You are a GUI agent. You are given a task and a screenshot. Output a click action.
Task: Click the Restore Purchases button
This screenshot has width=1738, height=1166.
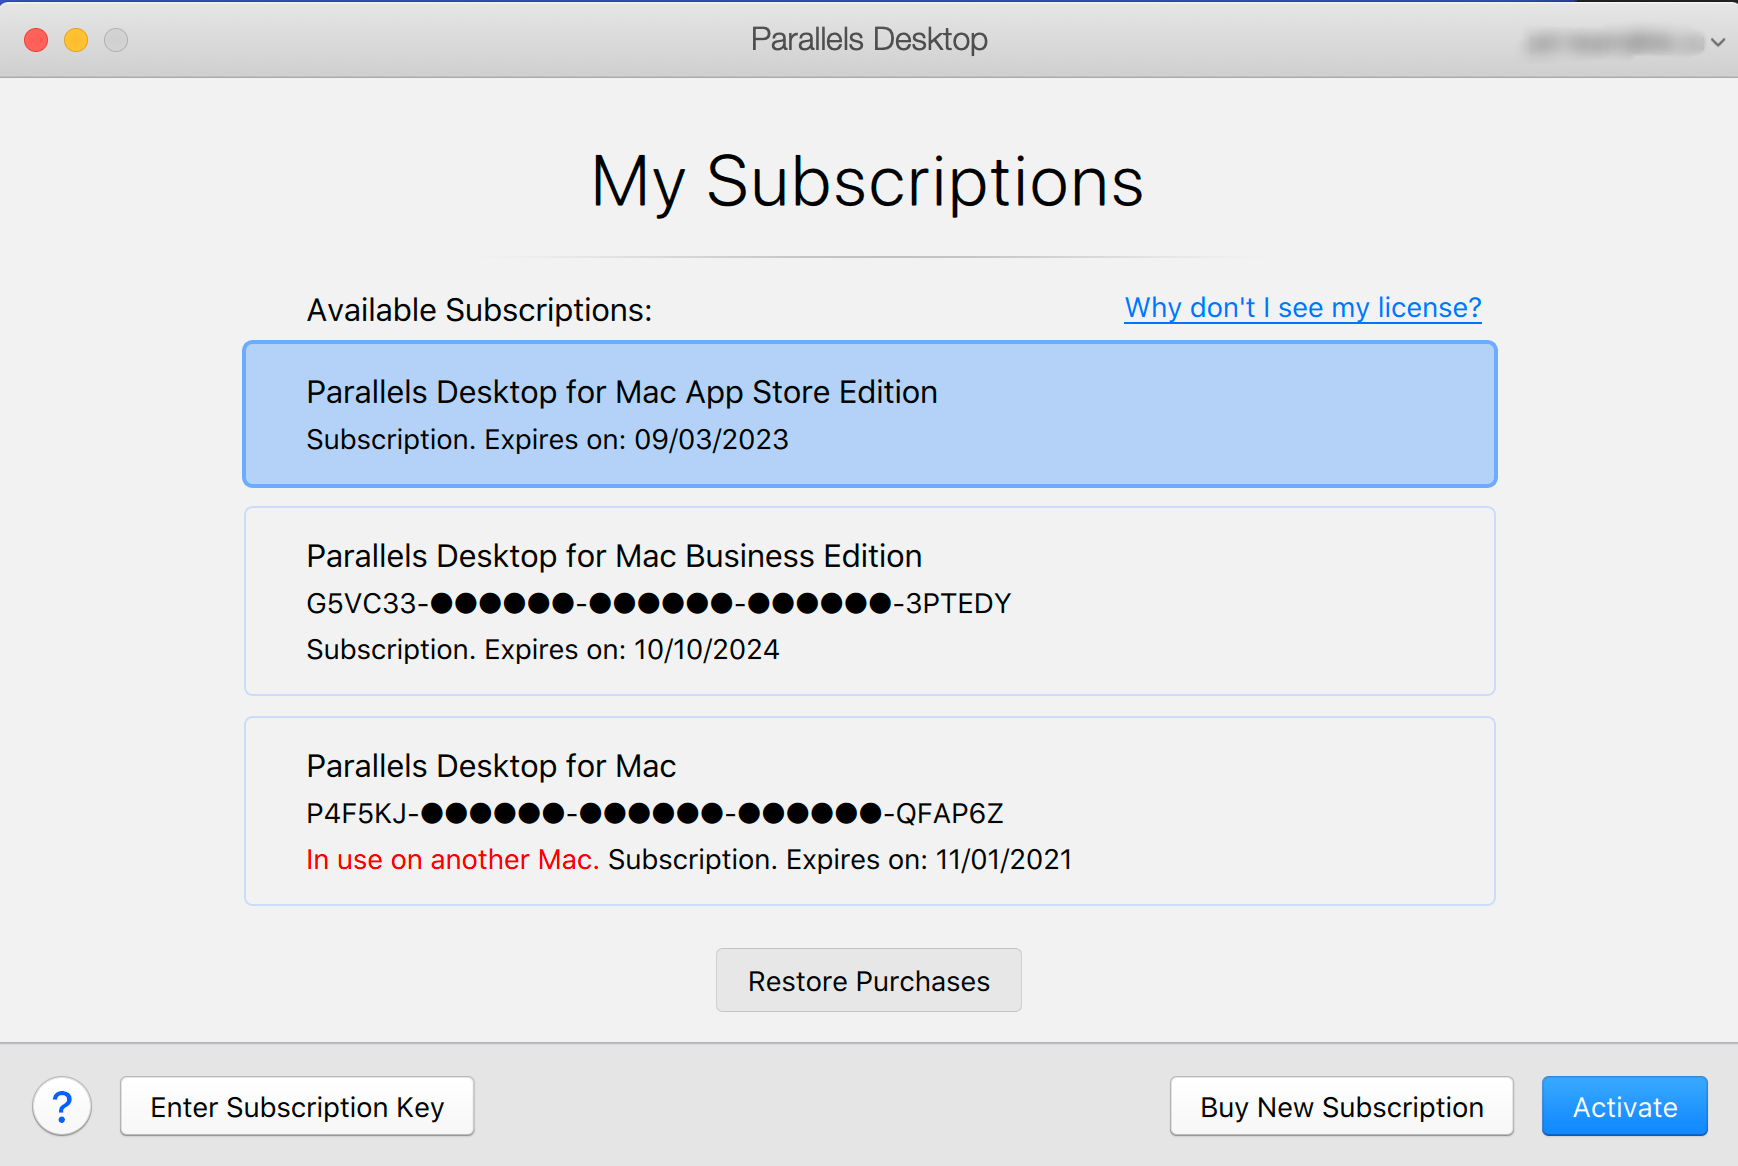click(868, 980)
